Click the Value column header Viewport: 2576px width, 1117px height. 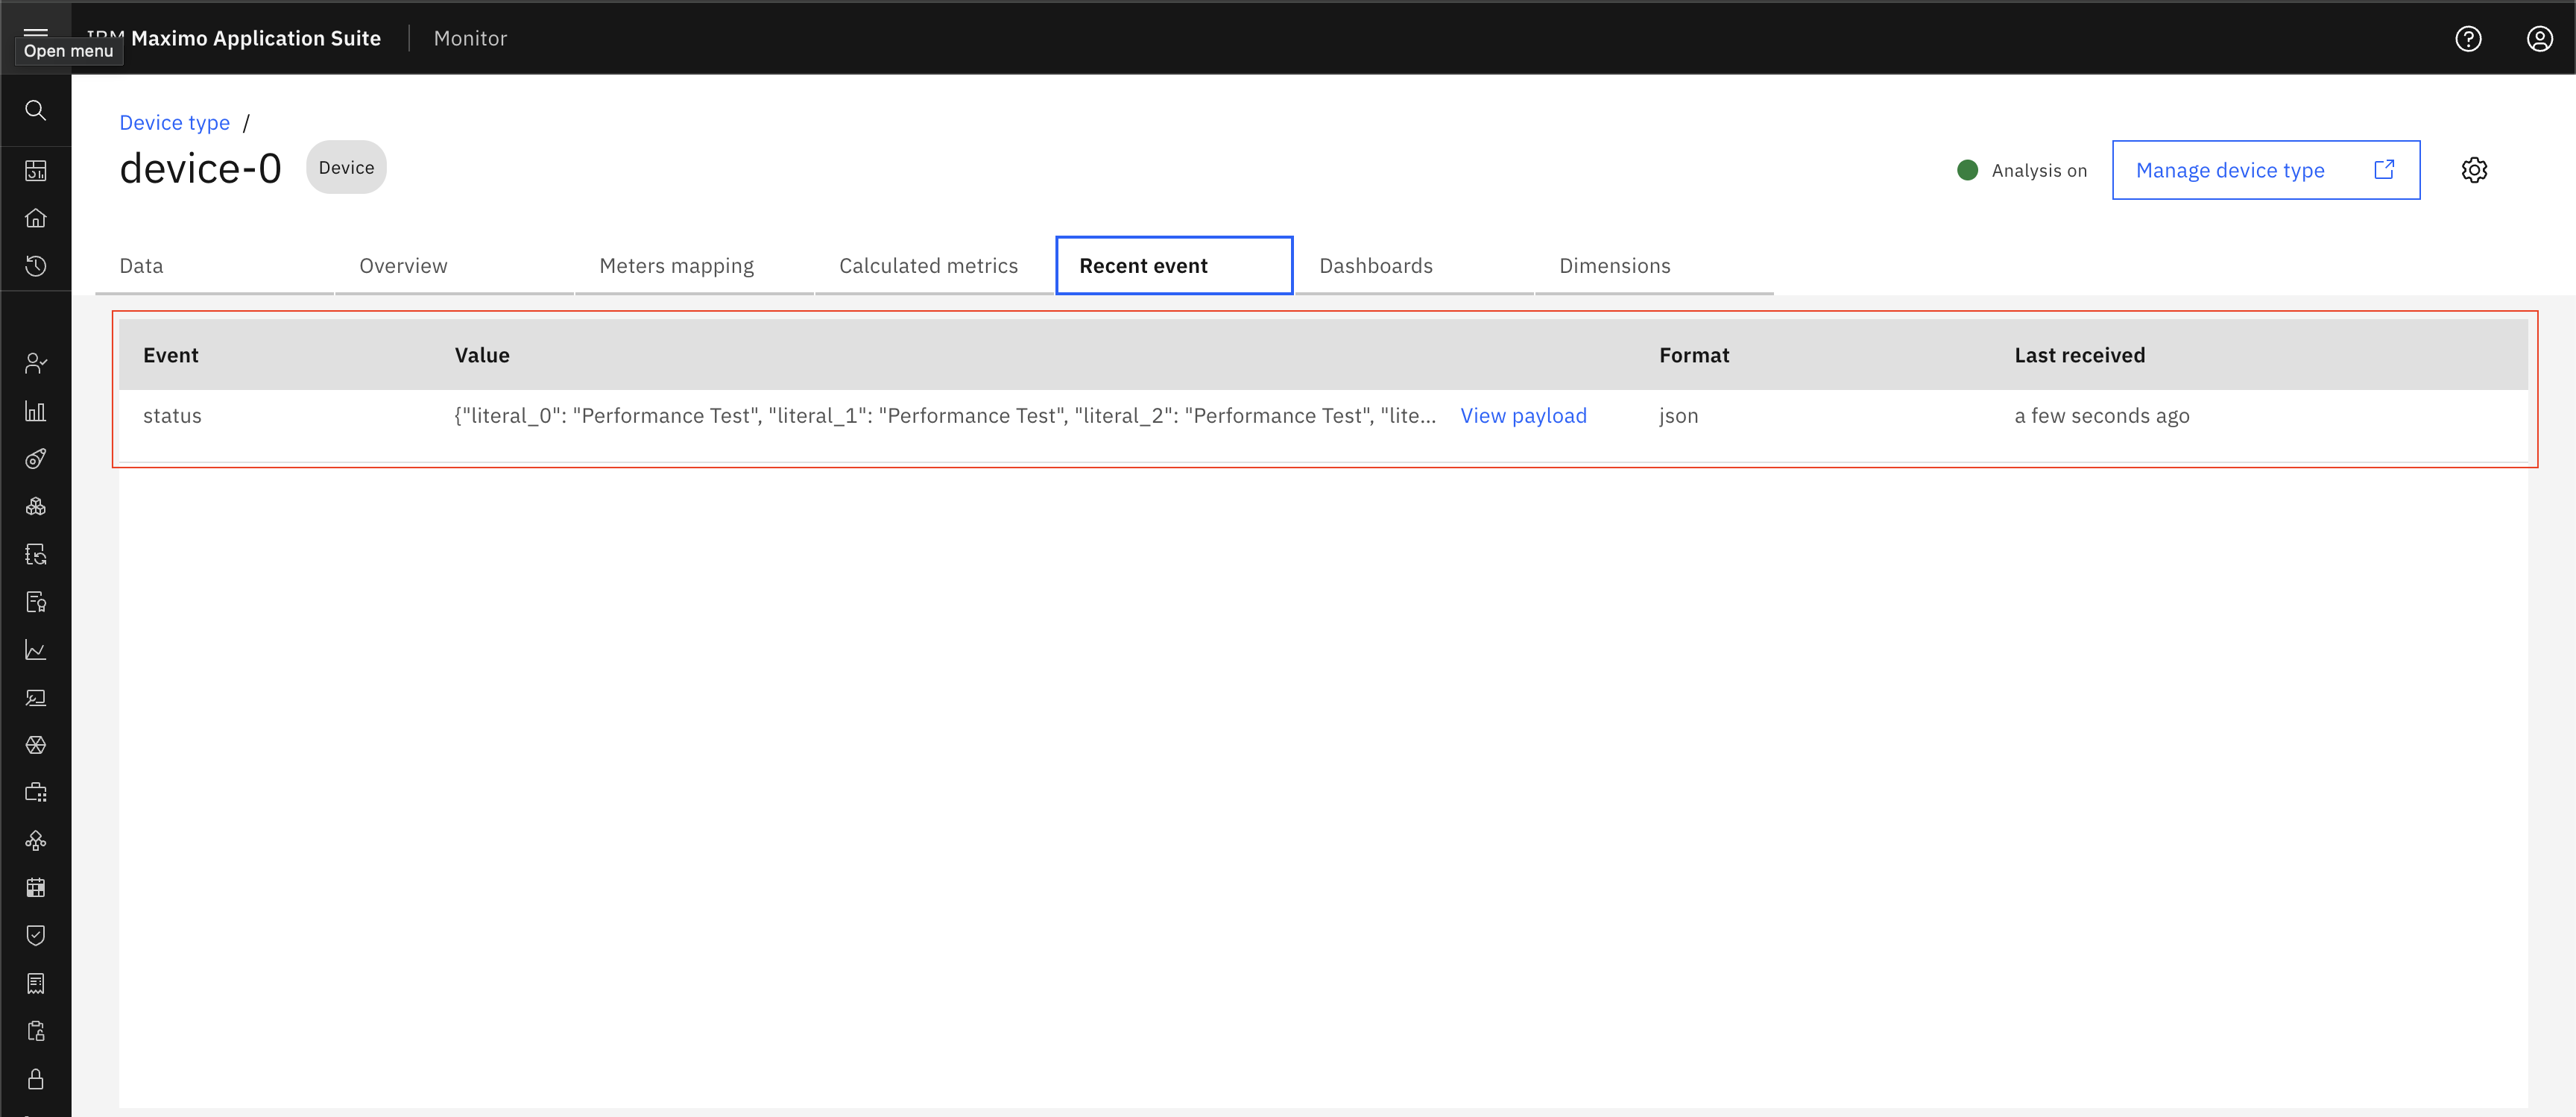[482, 356]
